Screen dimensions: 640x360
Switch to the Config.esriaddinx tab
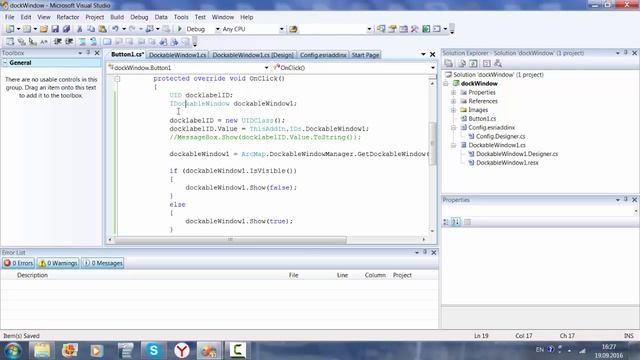(x=323, y=55)
